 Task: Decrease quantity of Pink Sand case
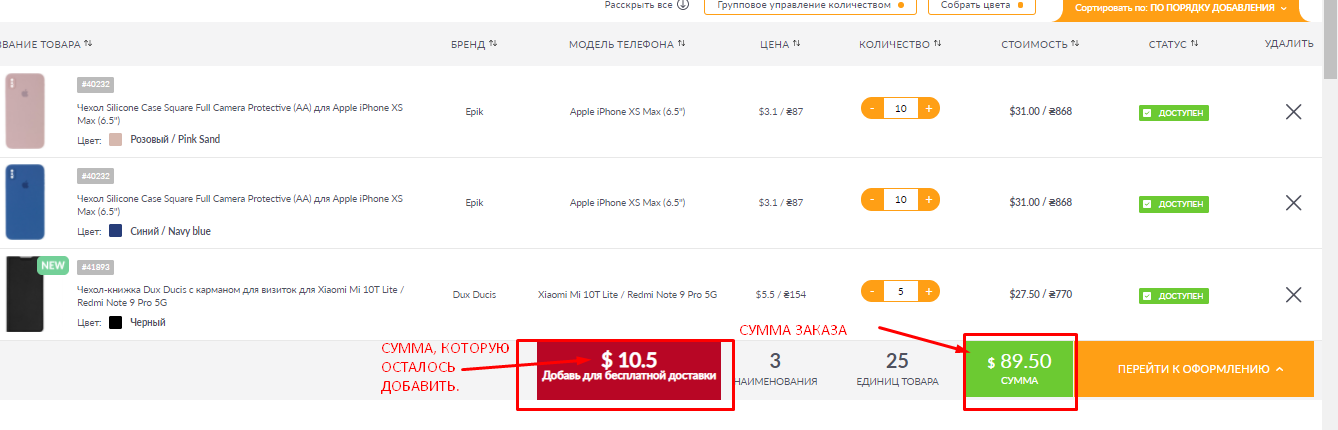(872, 108)
